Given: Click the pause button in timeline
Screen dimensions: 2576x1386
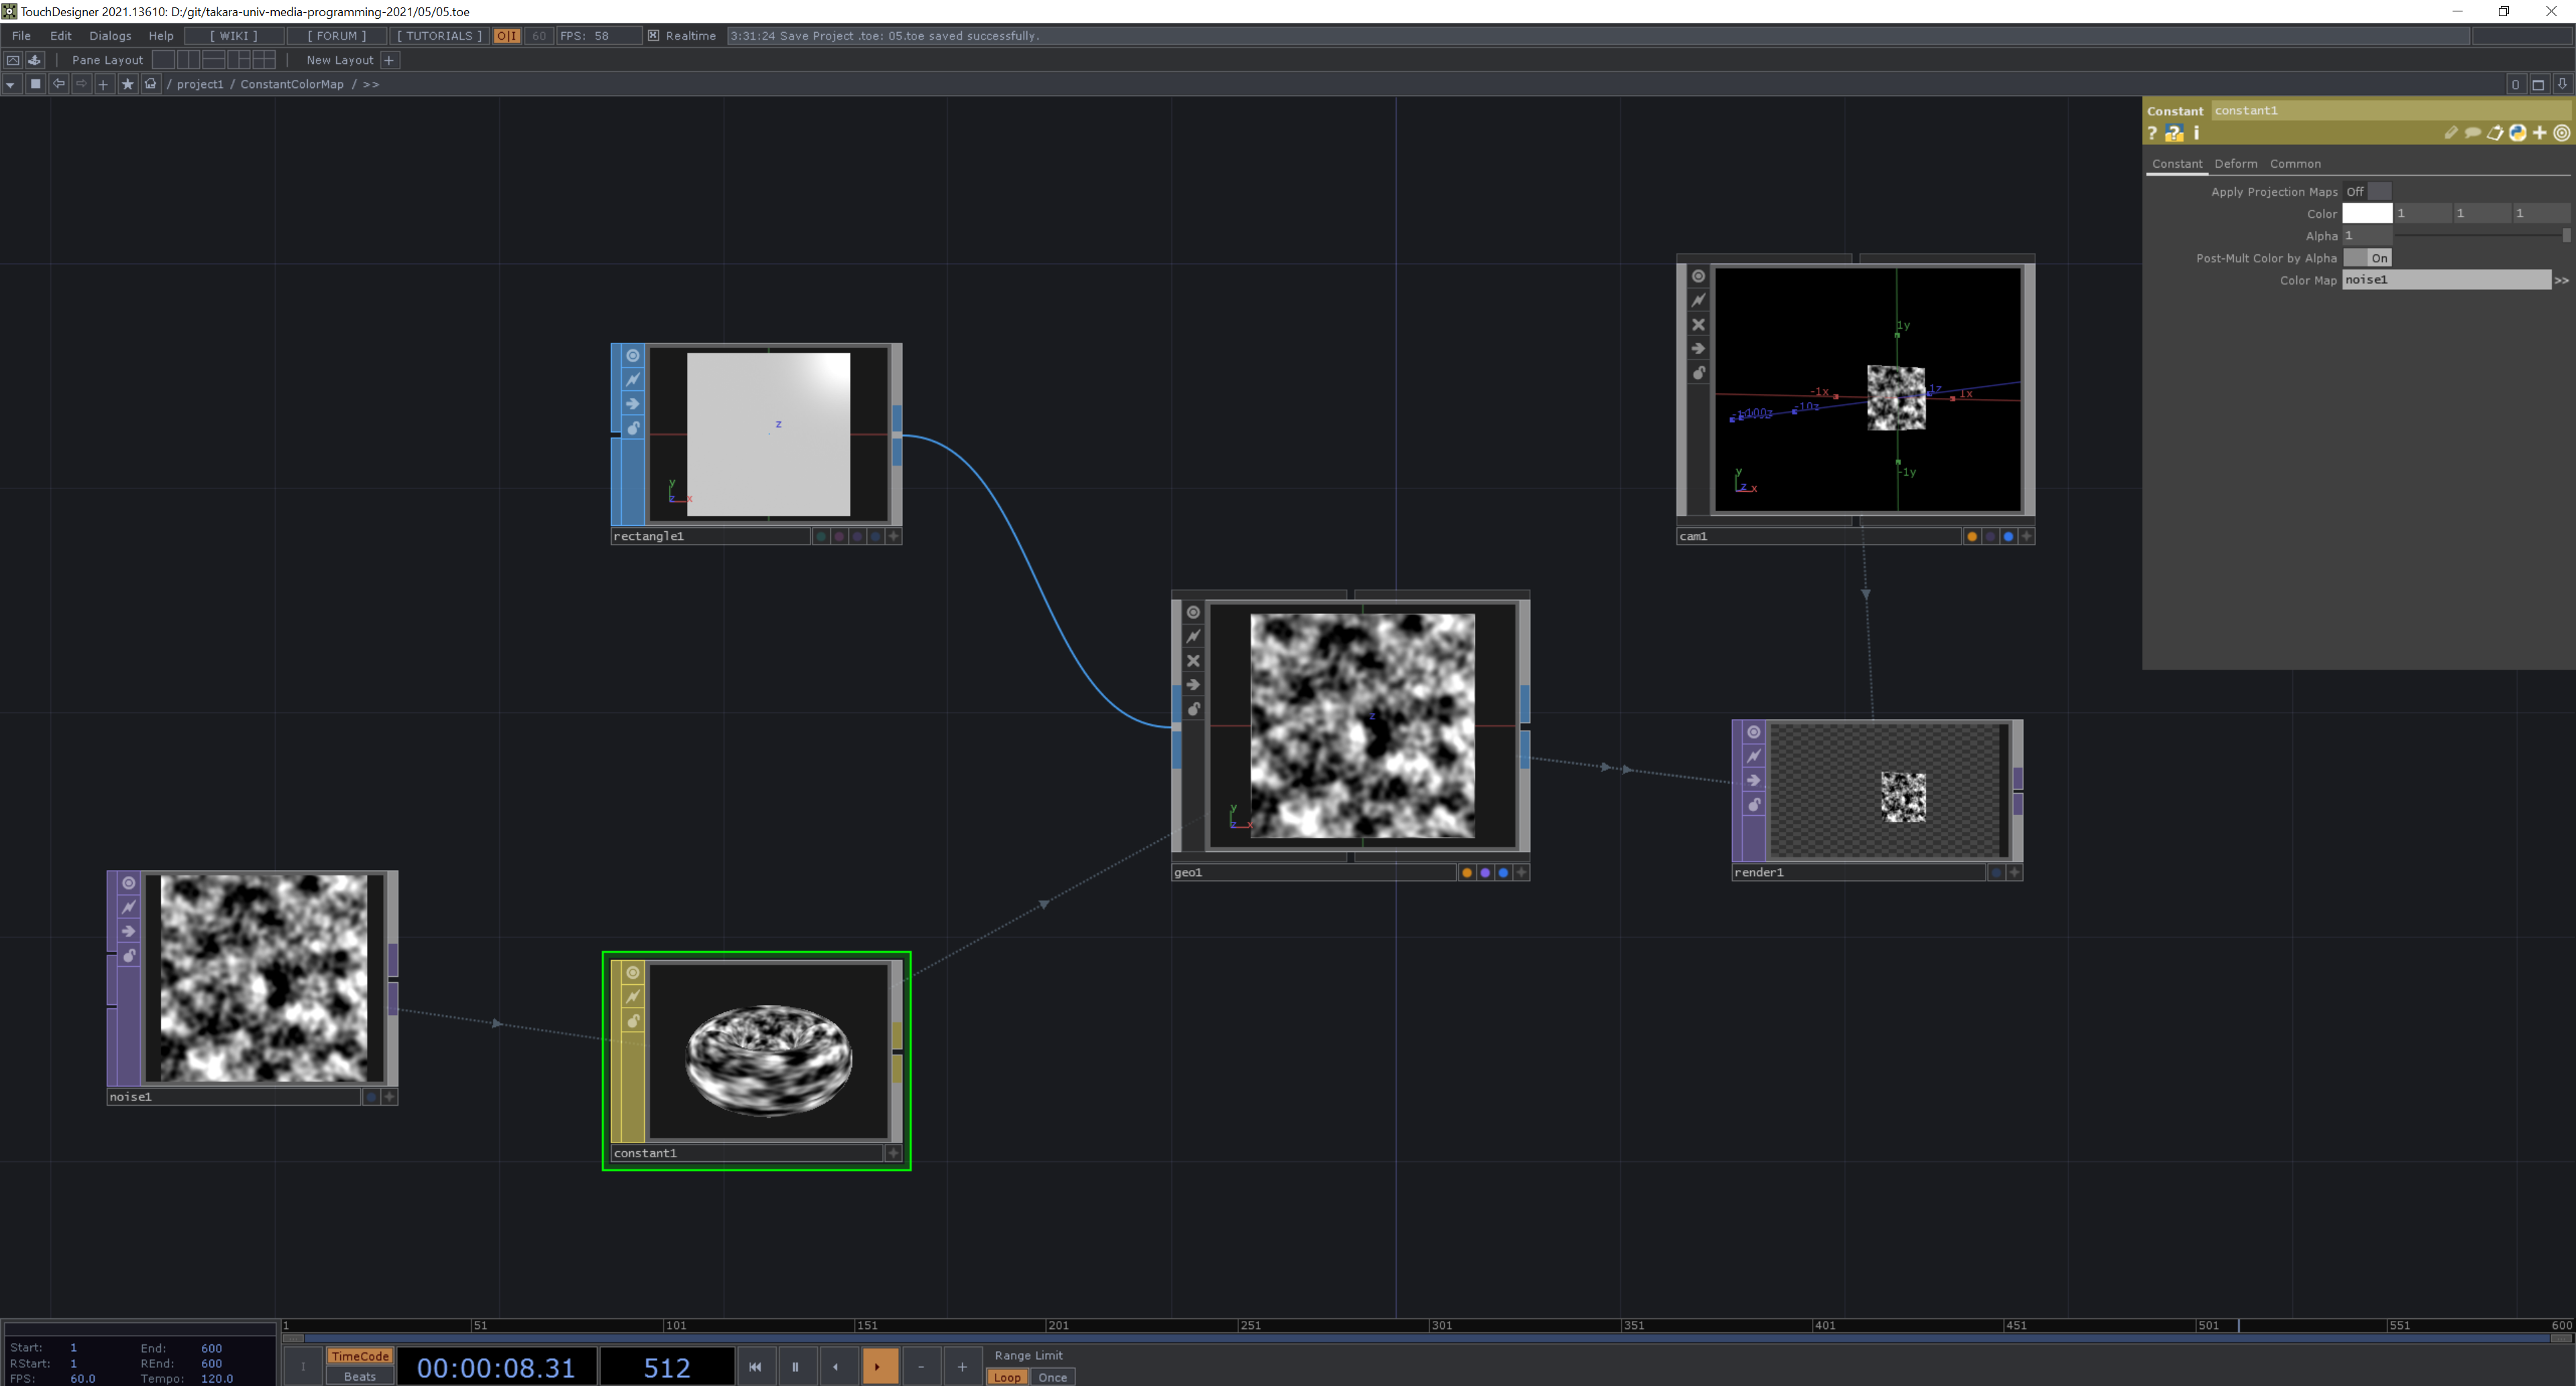Looking at the screenshot, I should click(x=795, y=1367).
